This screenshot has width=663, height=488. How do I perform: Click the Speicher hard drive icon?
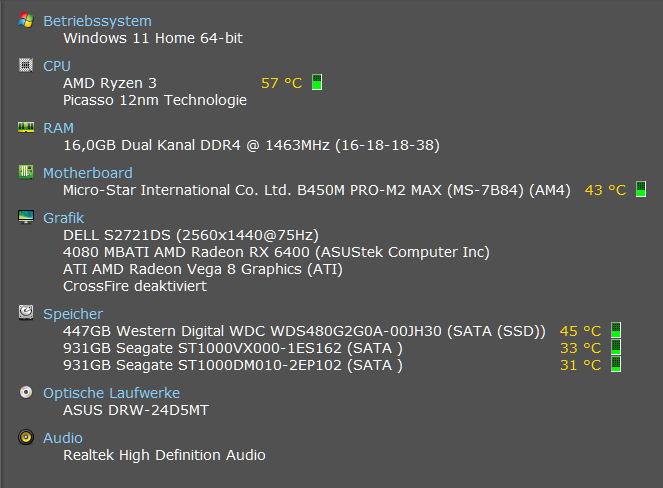[25, 313]
